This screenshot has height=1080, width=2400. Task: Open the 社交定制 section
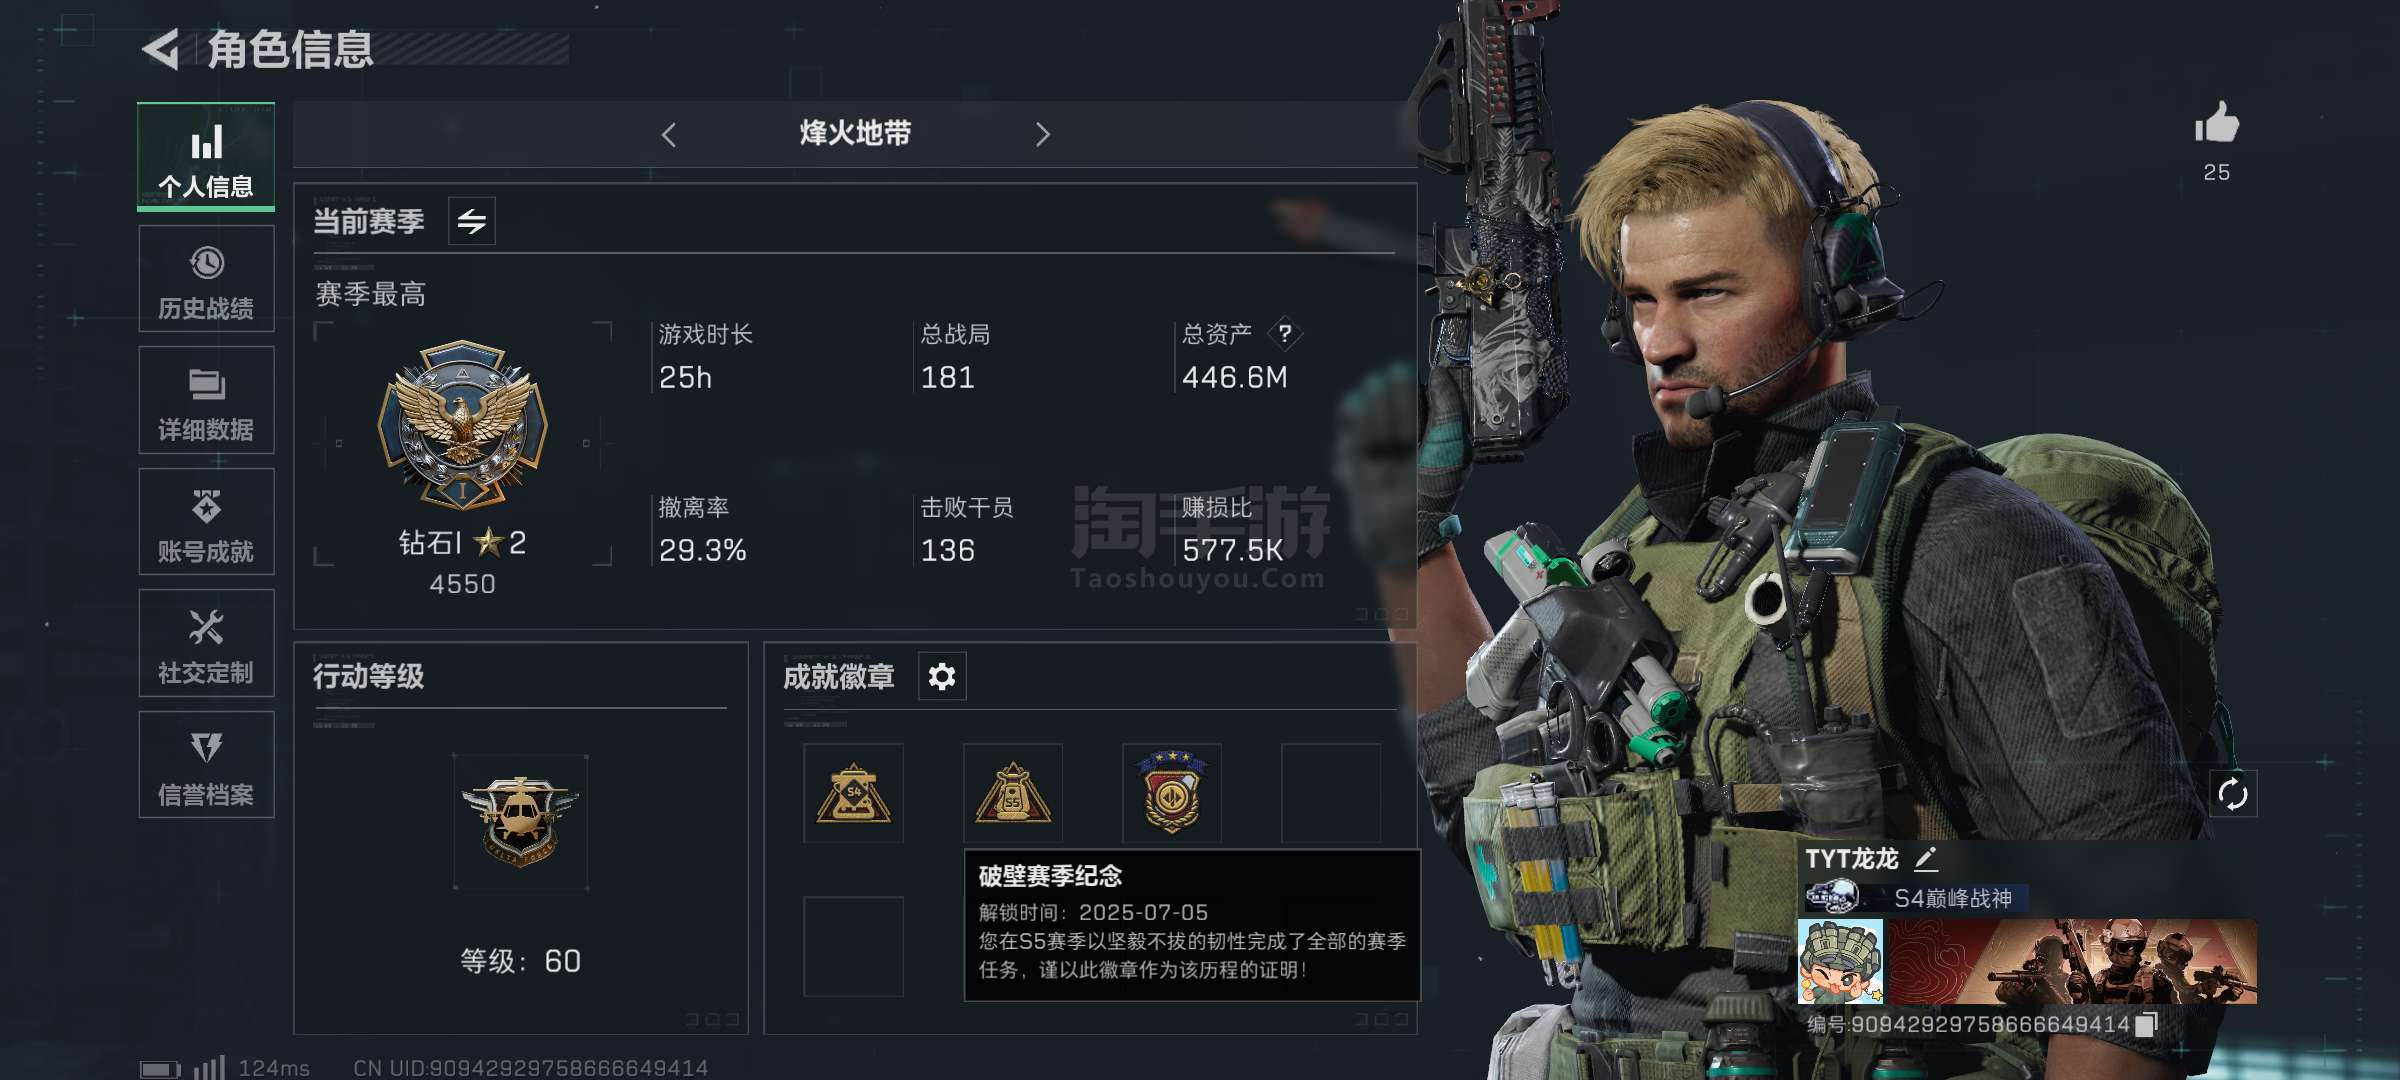pyautogui.click(x=206, y=643)
